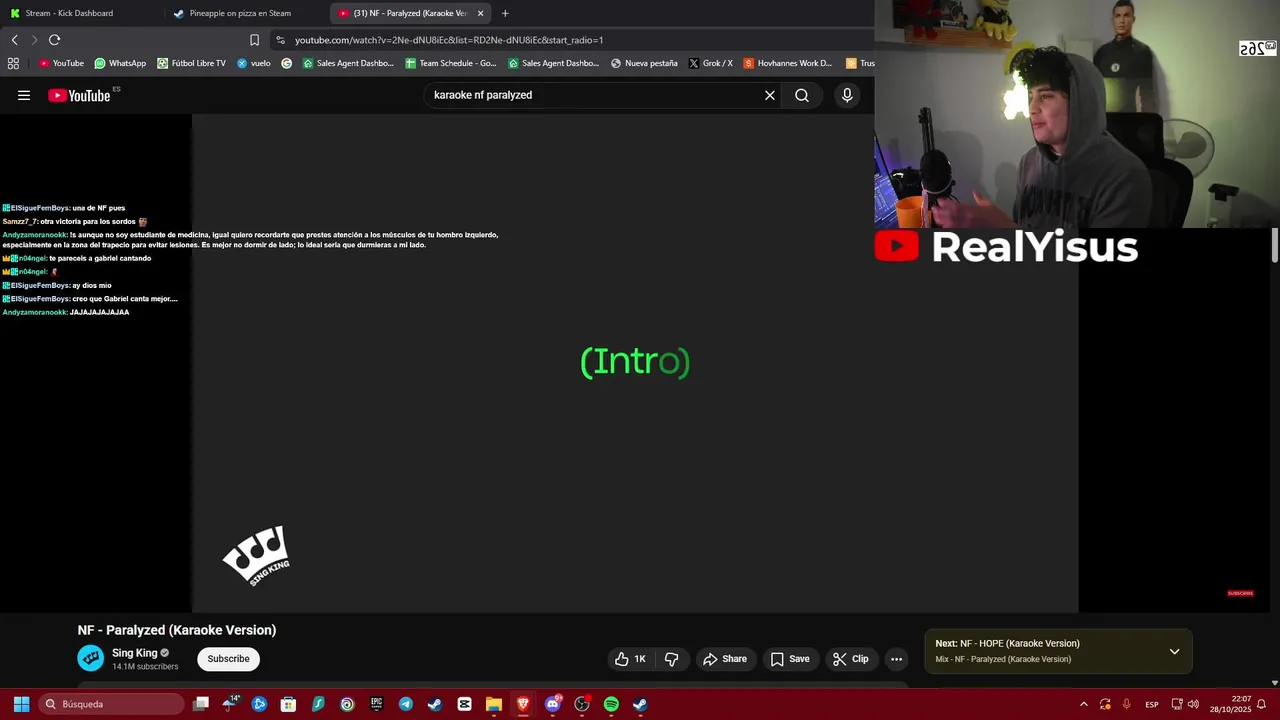Click the YouTube logo home link
The height and width of the screenshot is (720, 1280).
coord(80,95)
